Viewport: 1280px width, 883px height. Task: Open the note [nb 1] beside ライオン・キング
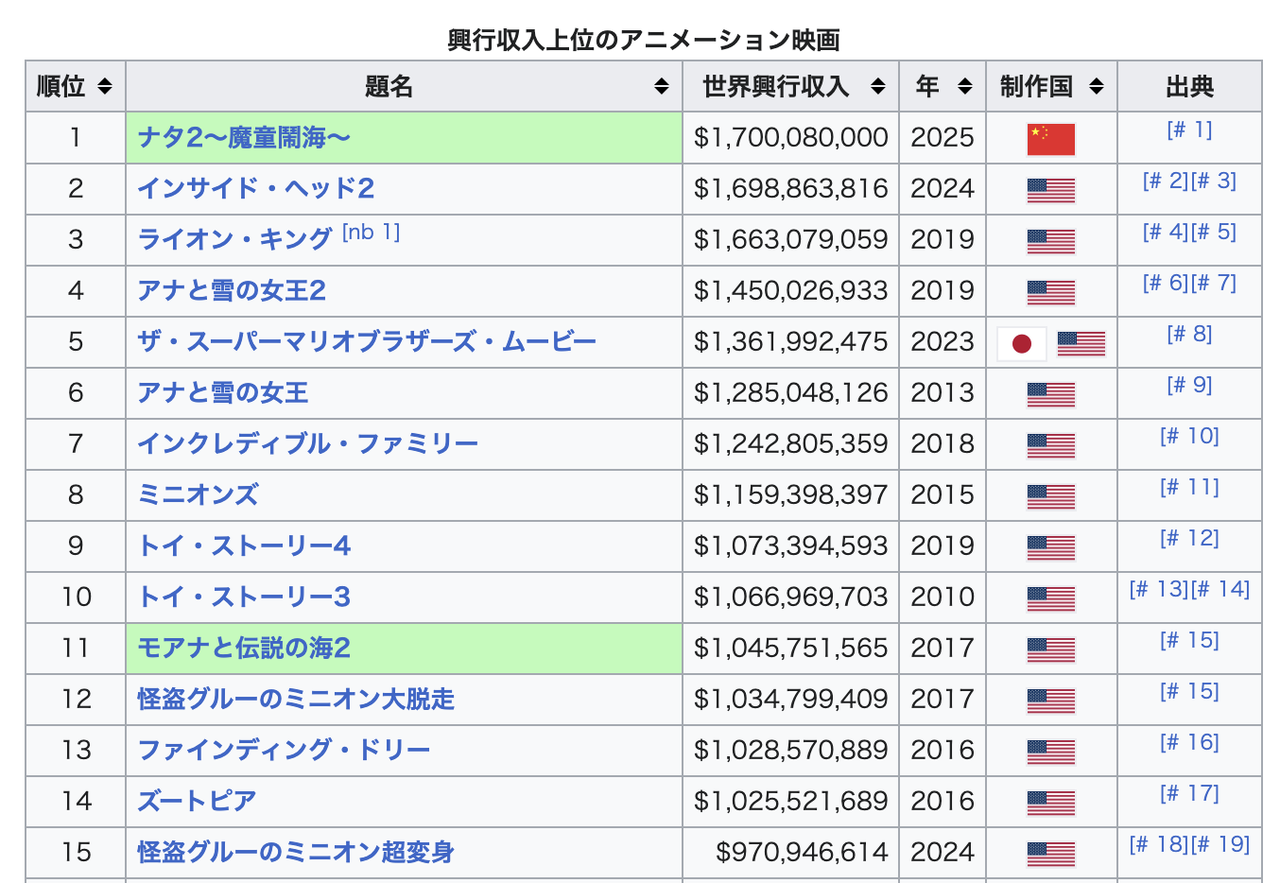pyautogui.click(x=370, y=232)
